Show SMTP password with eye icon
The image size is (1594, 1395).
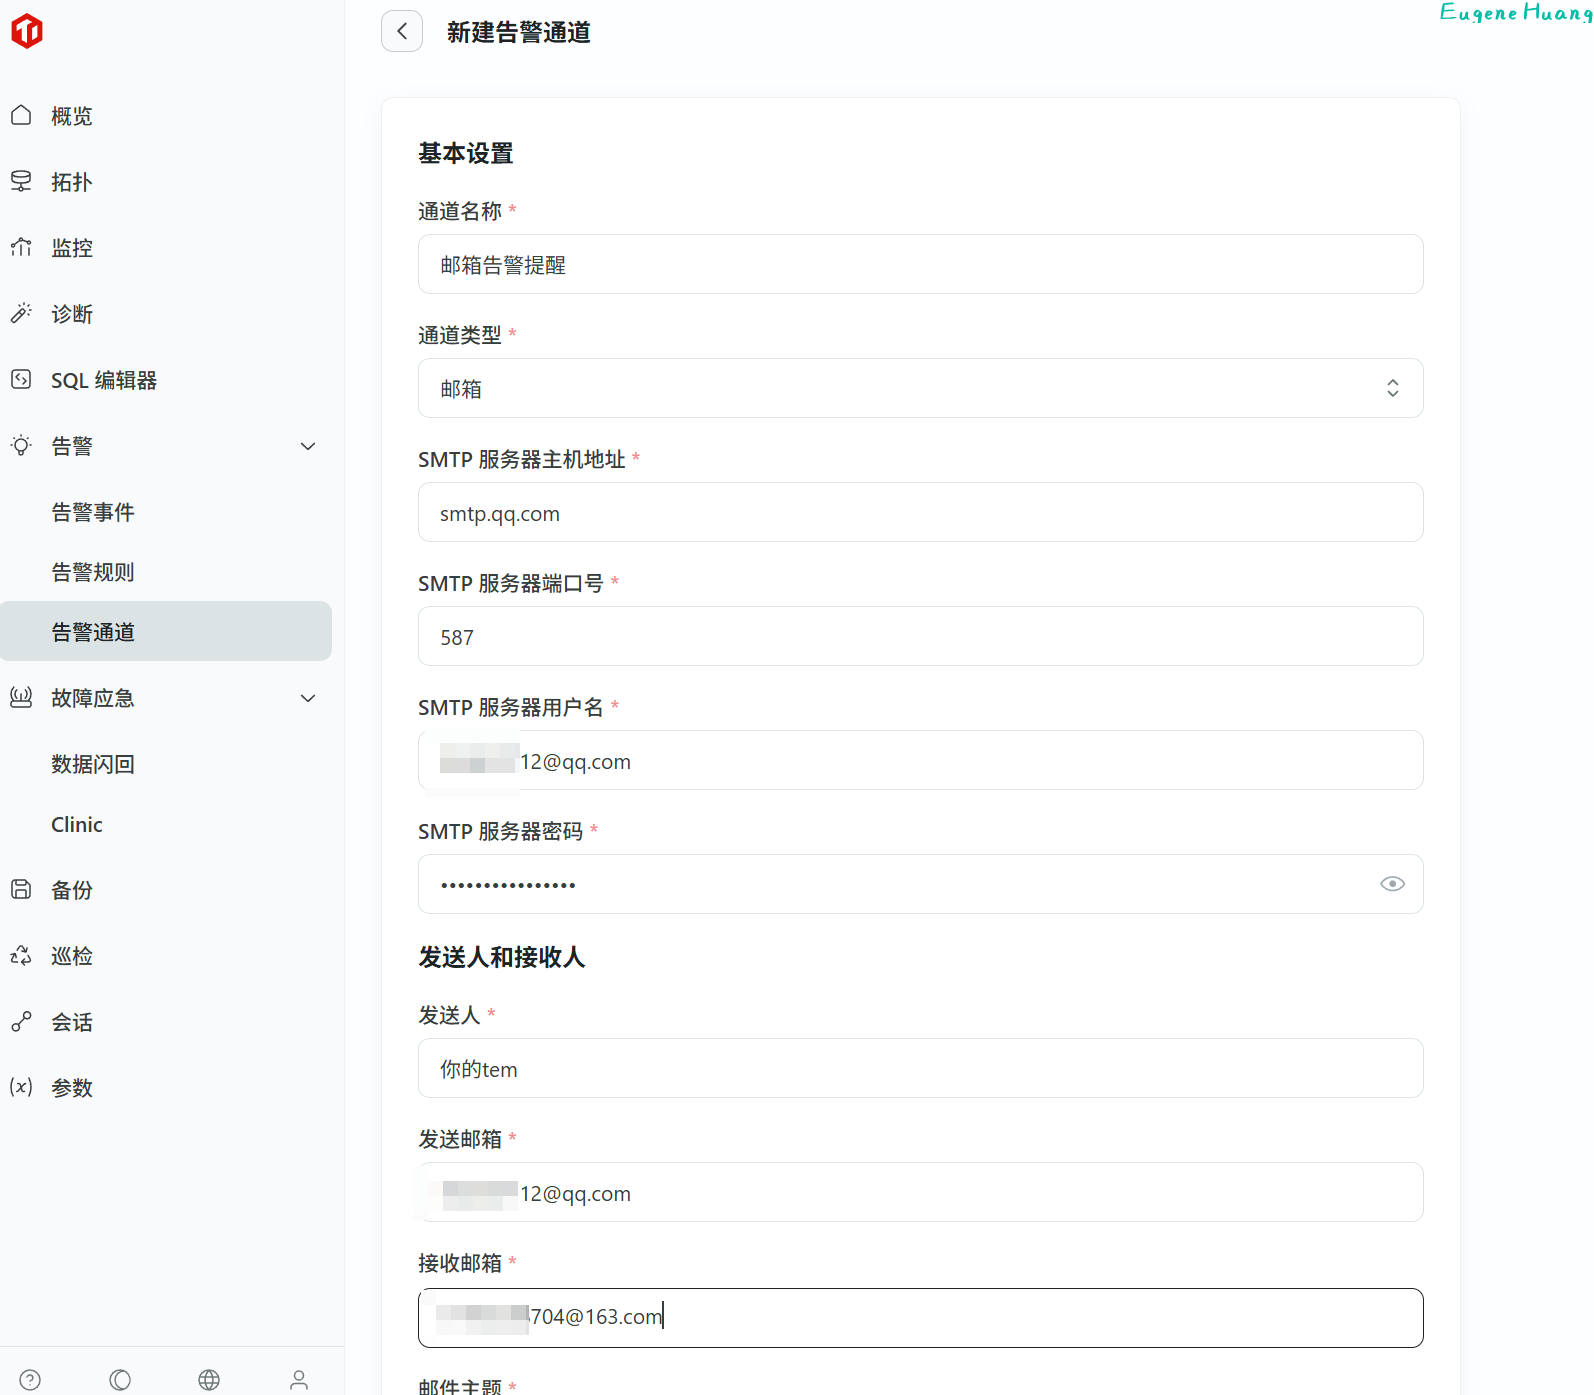[1392, 884]
